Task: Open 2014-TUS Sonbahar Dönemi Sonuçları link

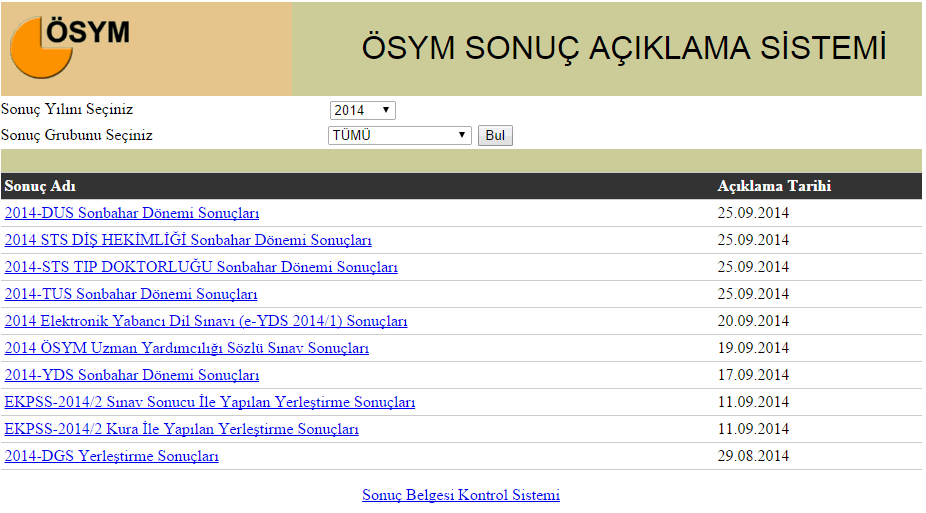Action: [131, 294]
